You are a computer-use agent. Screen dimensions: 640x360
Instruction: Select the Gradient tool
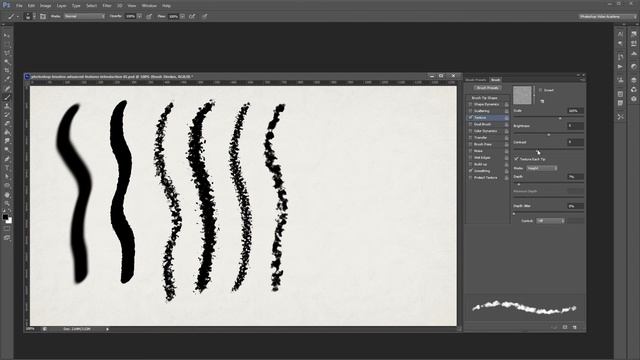7,132
